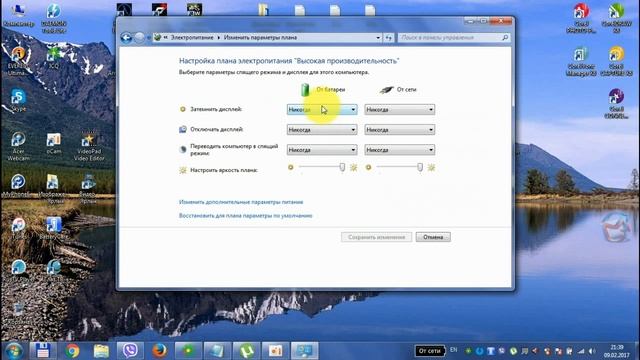Open the iTunes desktop shortcut
The width and height of the screenshot is (640, 360).
[x=18, y=228]
